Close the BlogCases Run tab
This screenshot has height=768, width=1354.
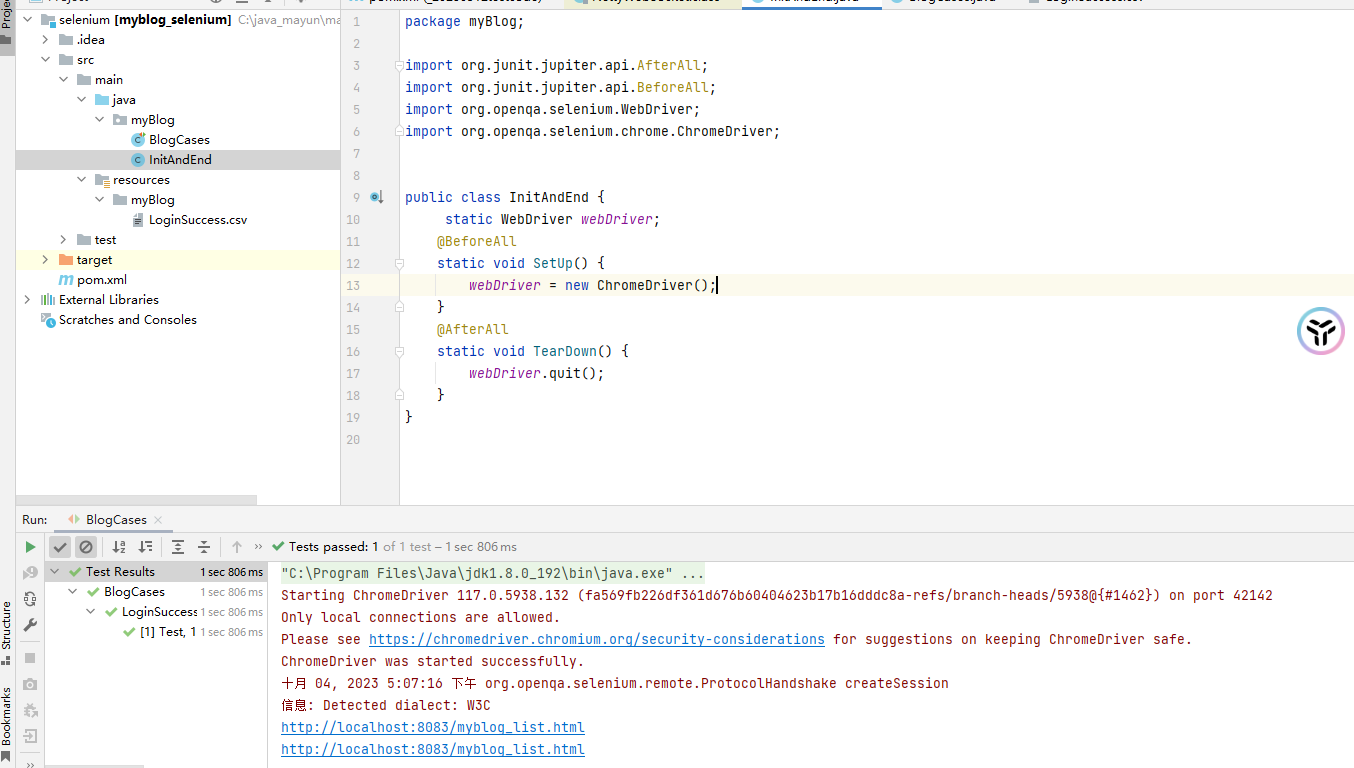158,520
